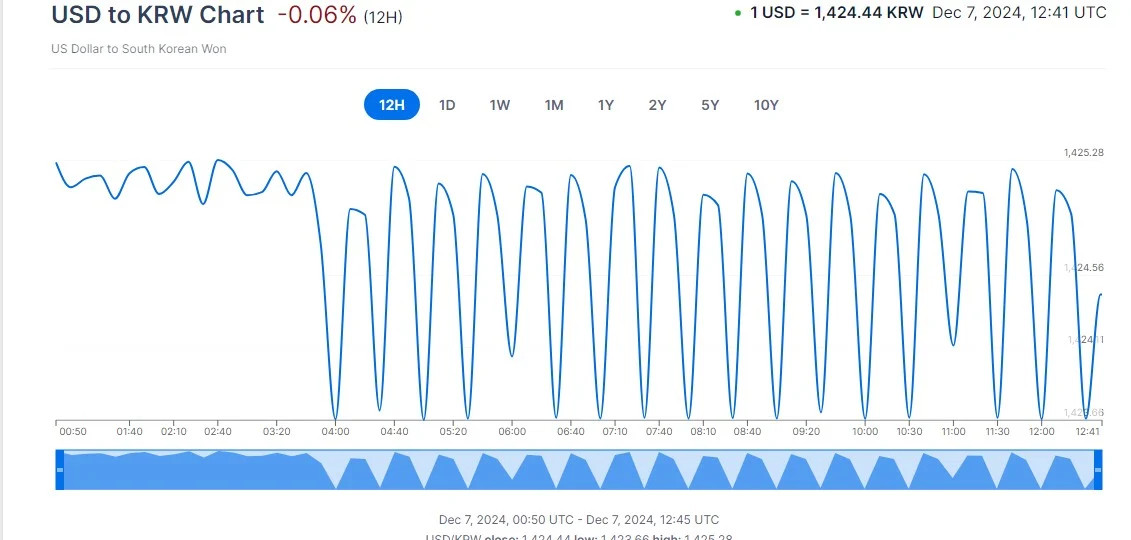1131x540 pixels.
Task: Click the chart line endpoint at 12:41
Action: [x=1101, y=294]
